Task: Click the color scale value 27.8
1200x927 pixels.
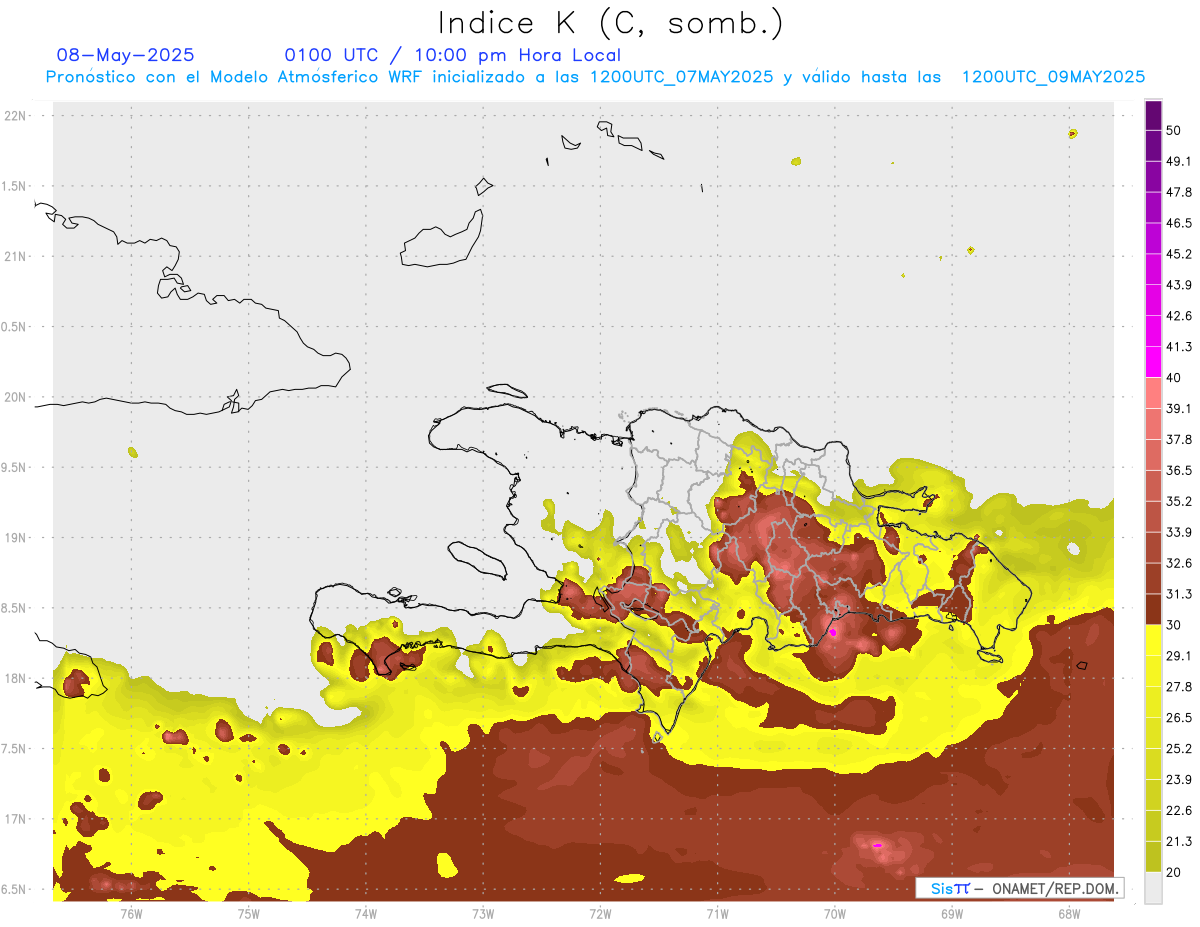Action: tap(1178, 687)
